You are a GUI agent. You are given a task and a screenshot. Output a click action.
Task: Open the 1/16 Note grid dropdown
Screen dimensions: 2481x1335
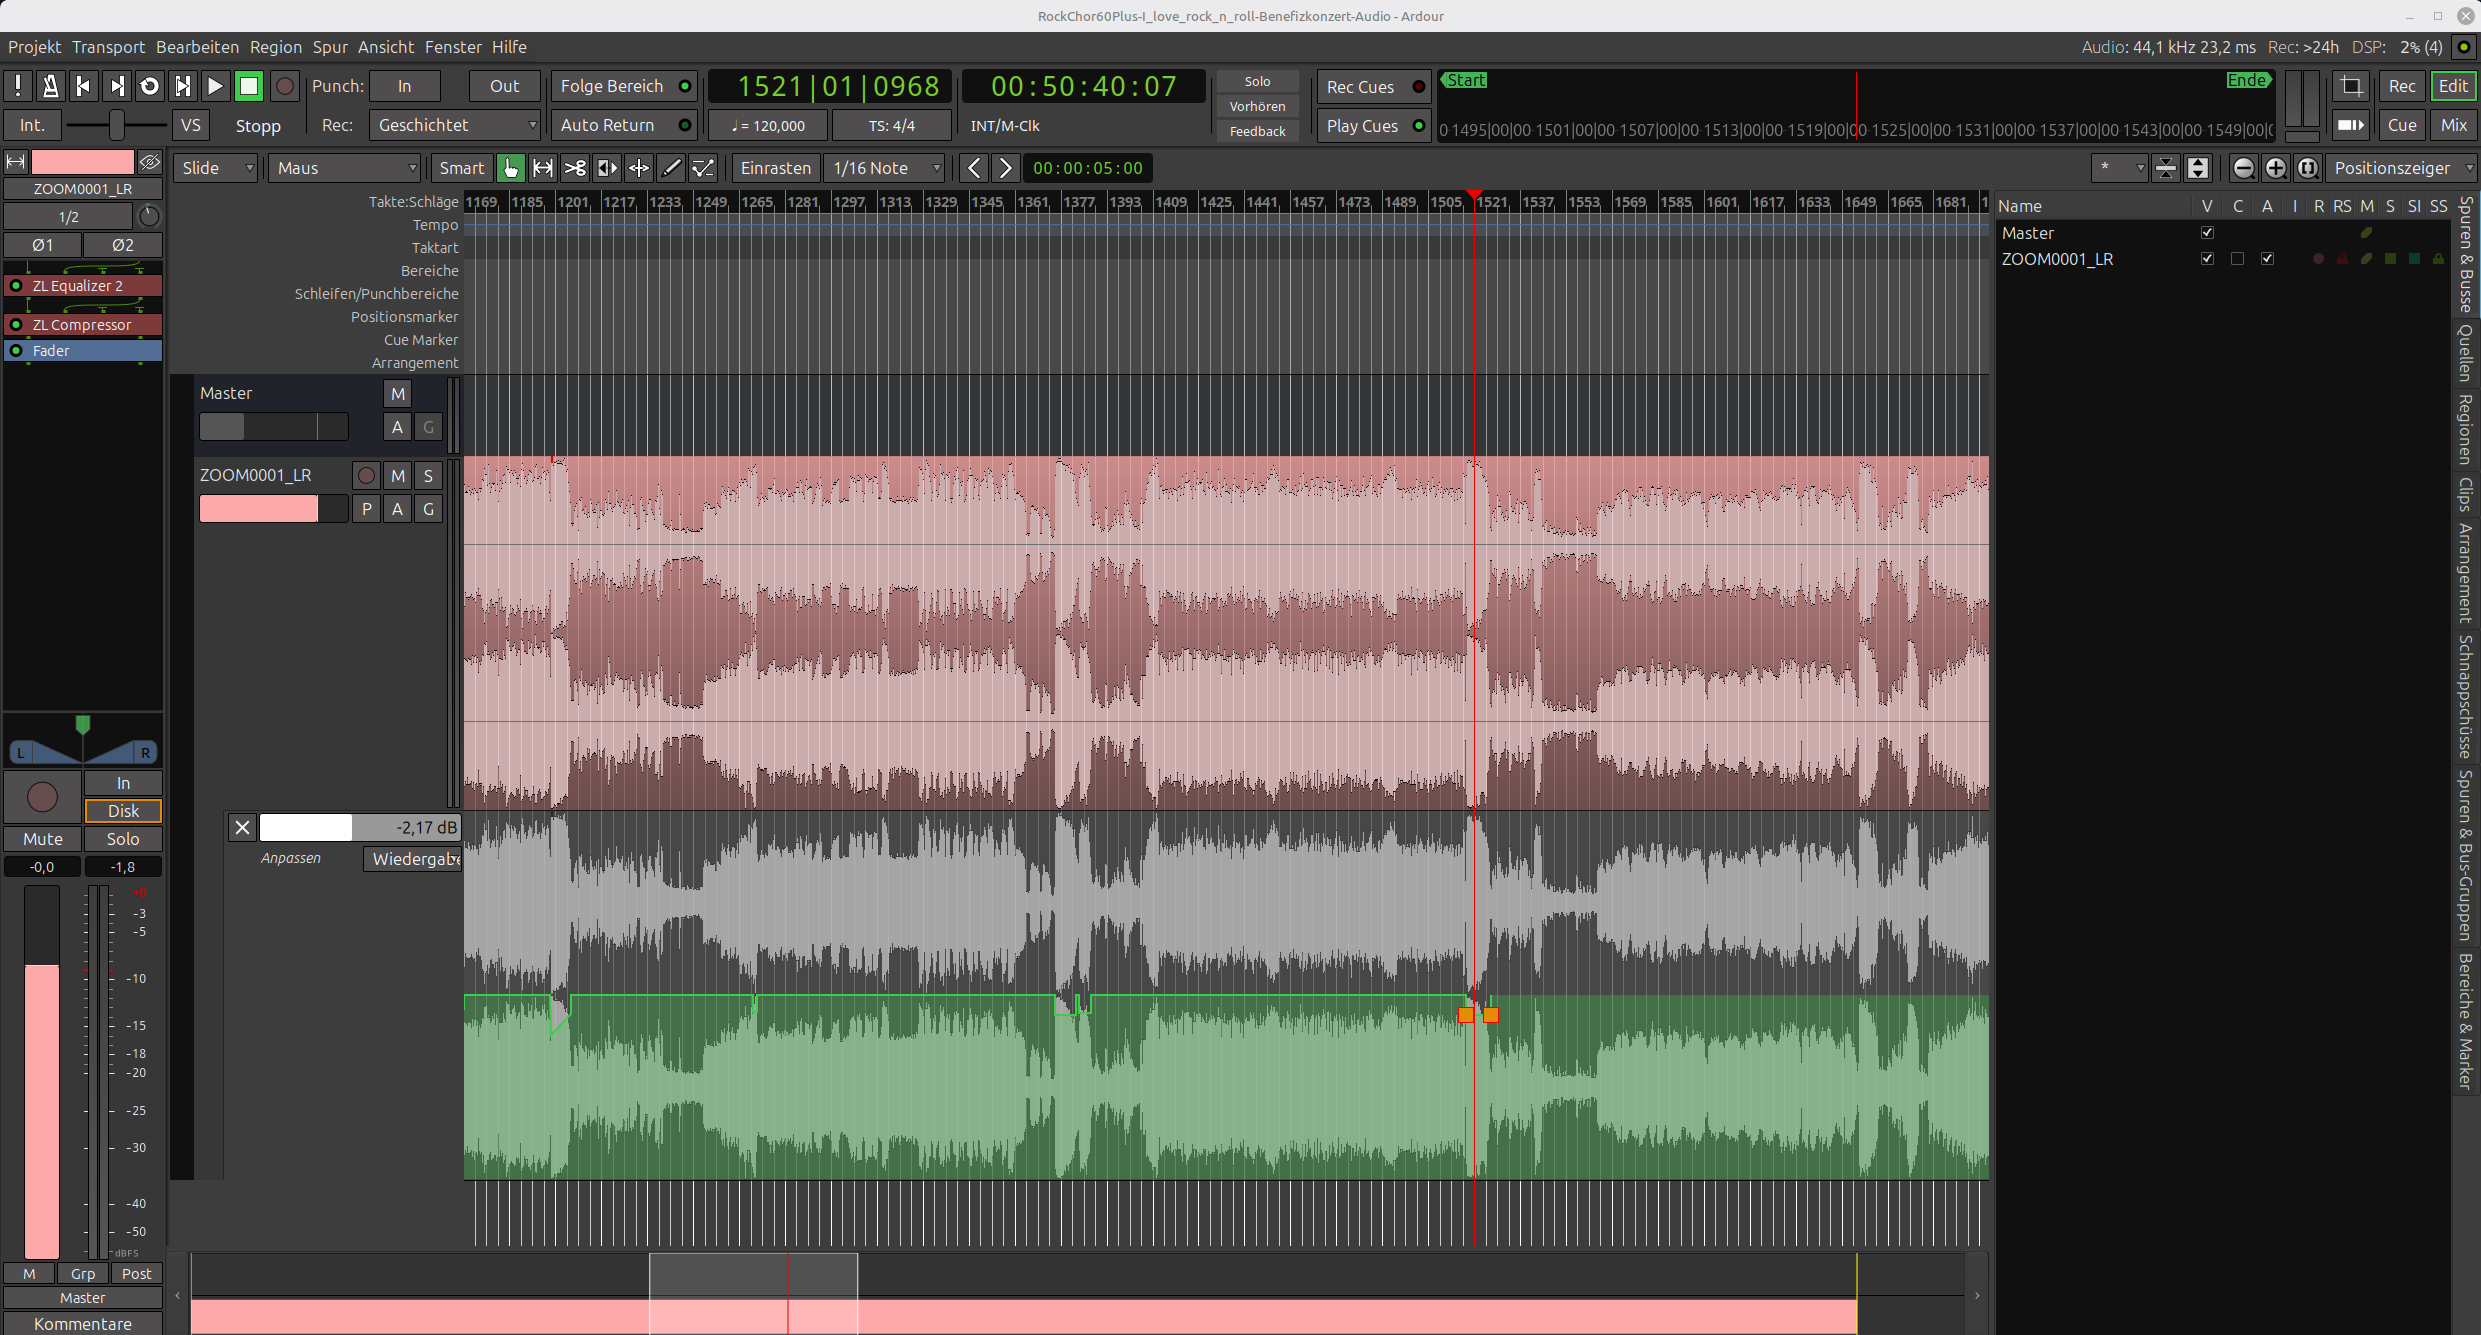point(886,168)
